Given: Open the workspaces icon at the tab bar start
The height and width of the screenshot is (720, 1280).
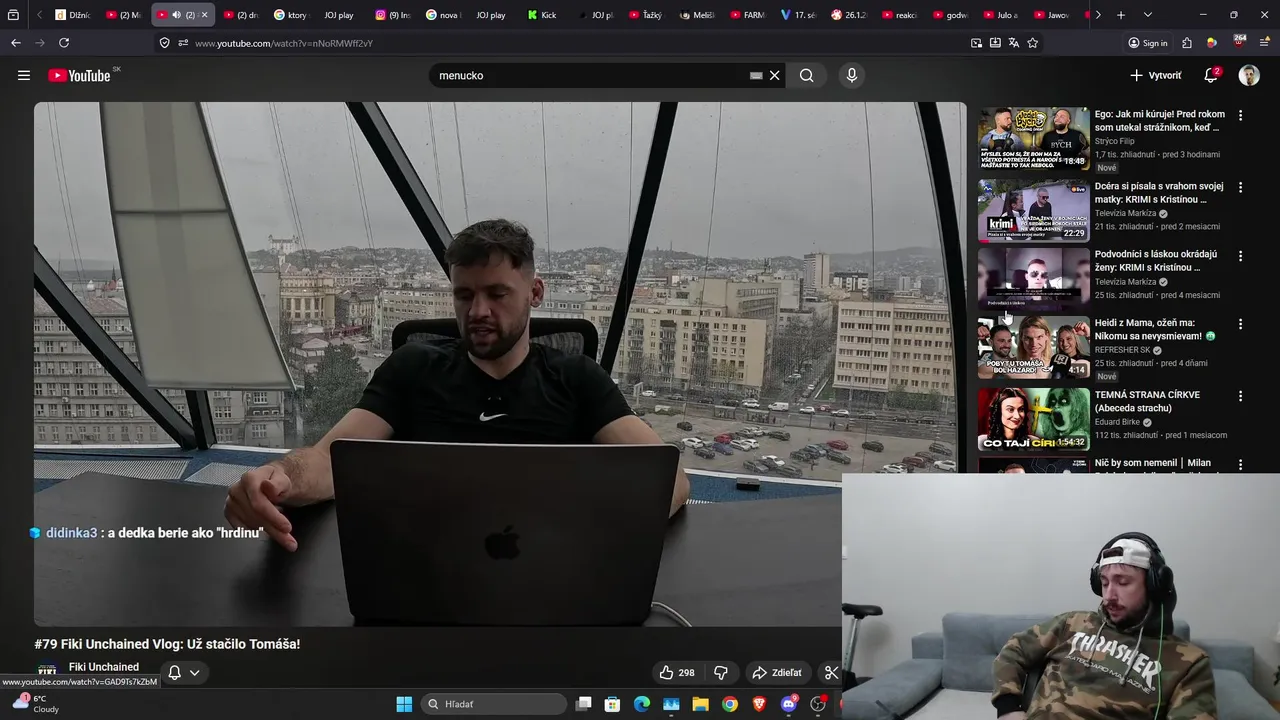Looking at the screenshot, I should coord(13,15).
